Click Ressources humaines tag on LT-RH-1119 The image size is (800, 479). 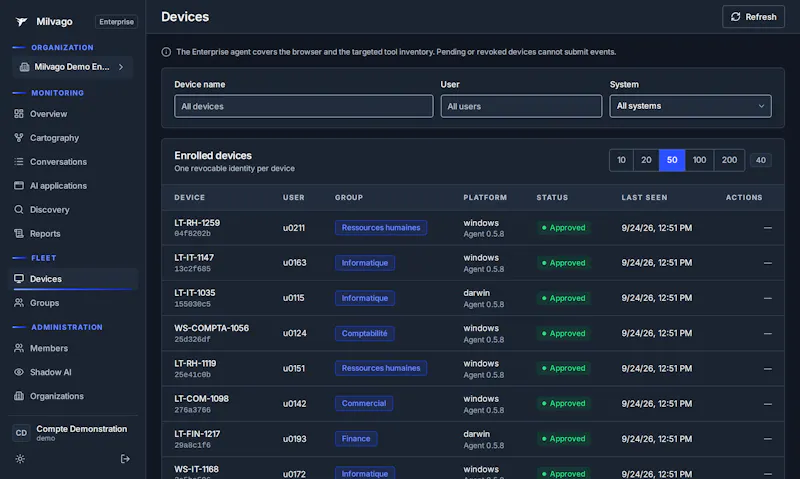click(381, 368)
